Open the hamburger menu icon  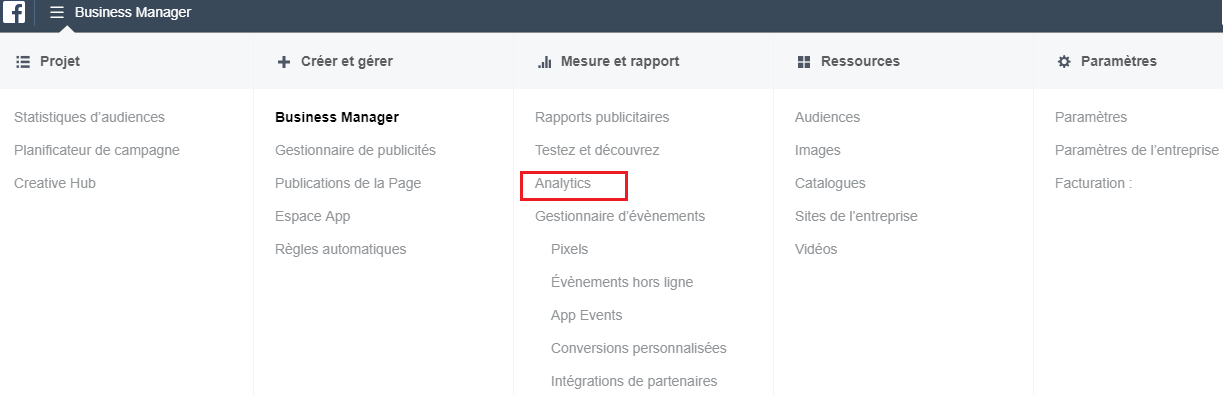(x=57, y=13)
